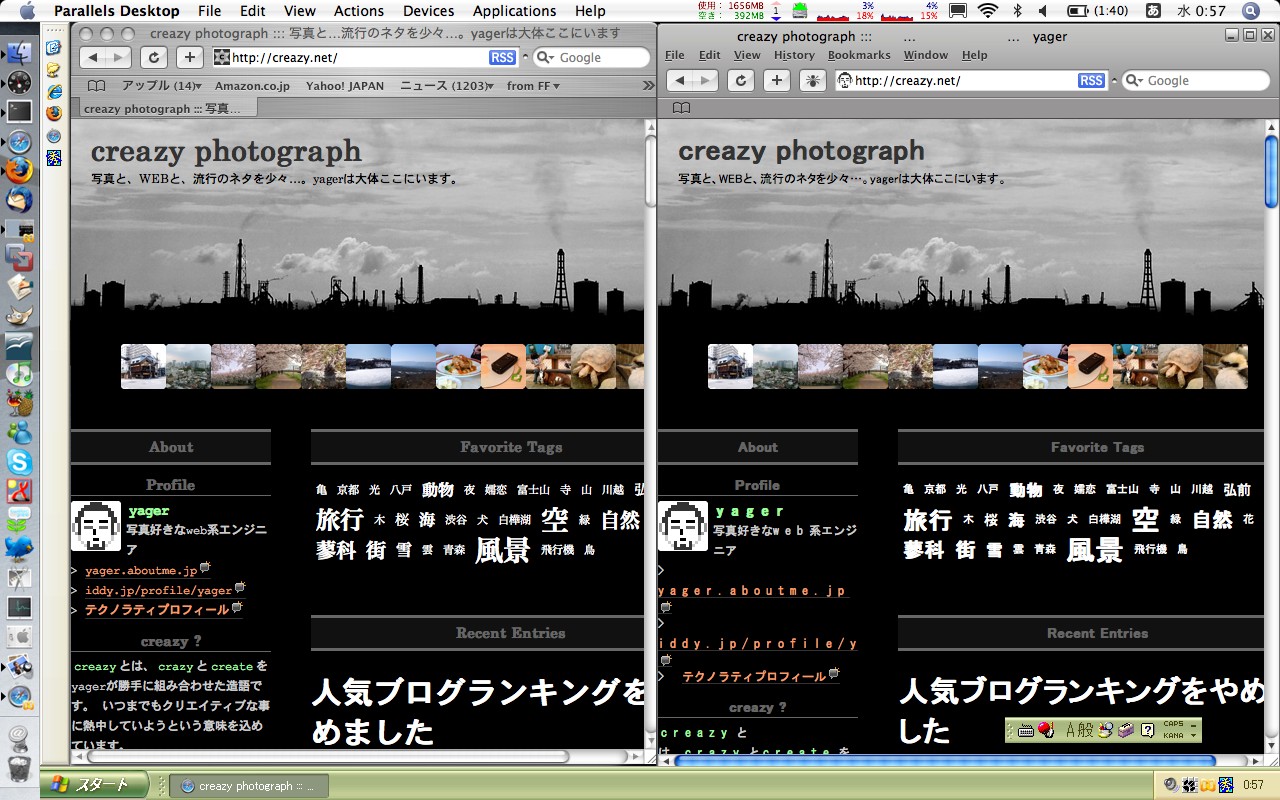1280x800 pixels.
Task: Open the History menu in Windows Safari
Action: coord(794,55)
